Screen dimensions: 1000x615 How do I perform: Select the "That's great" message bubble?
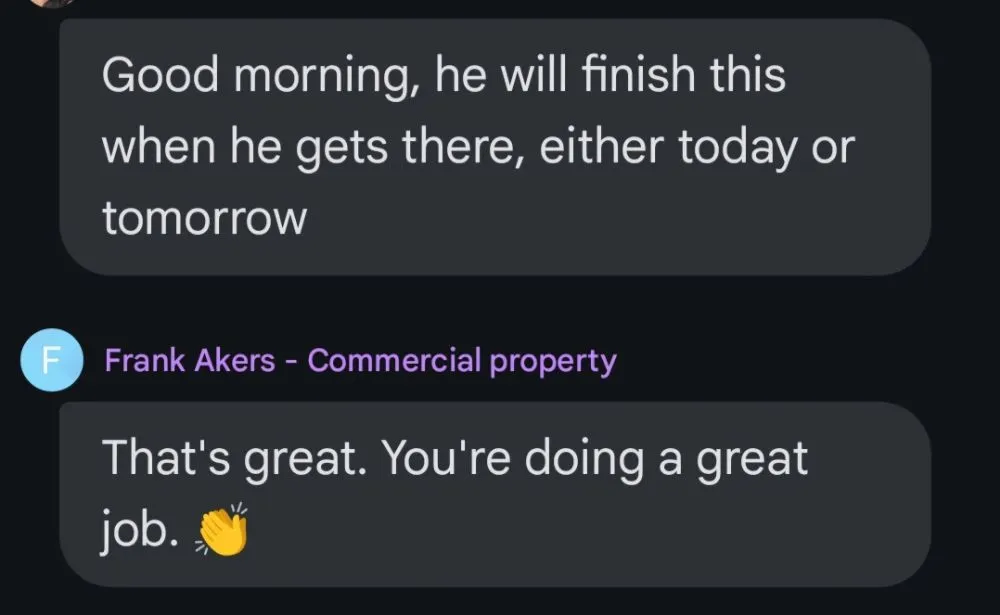495,494
